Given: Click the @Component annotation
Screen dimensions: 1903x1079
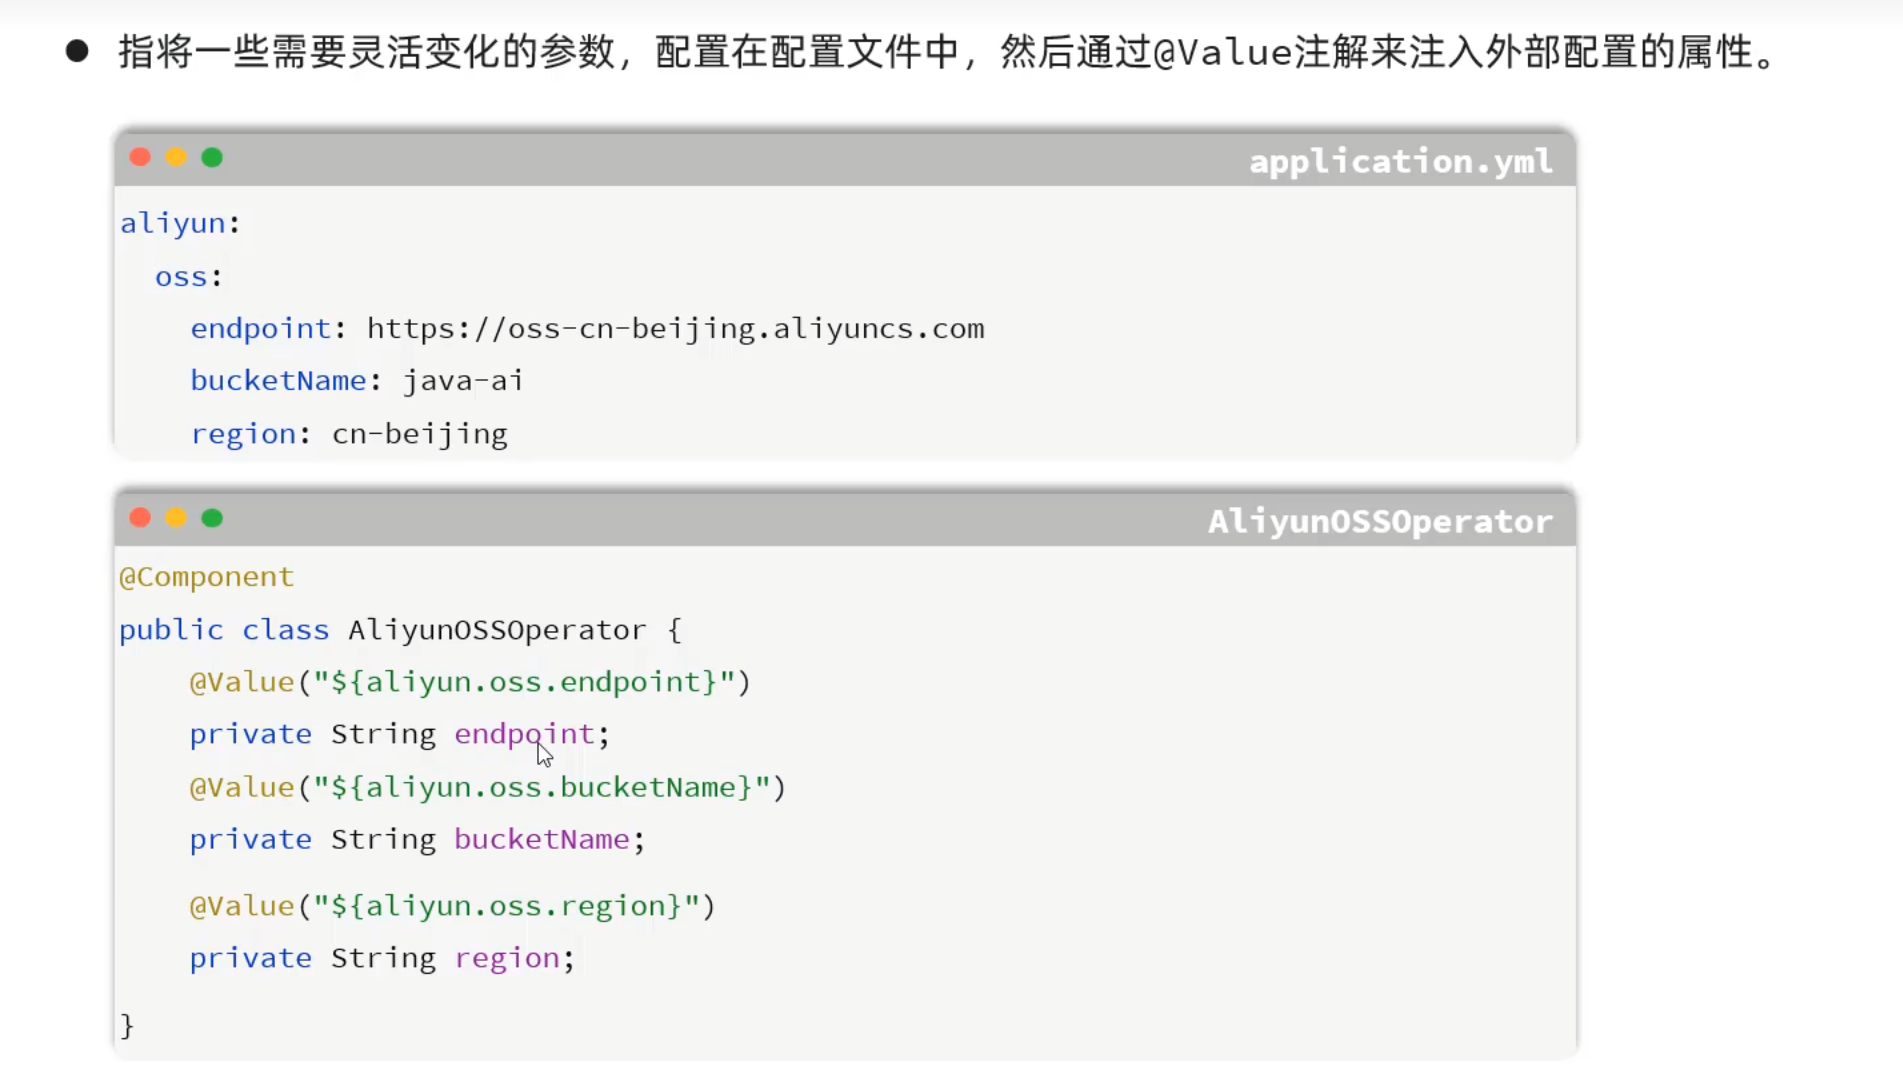Looking at the screenshot, I should point(206,577).
